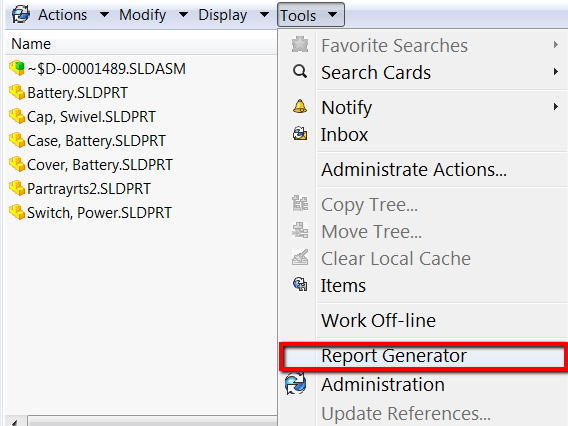Click the Items icon in Tools menu
Viewport: 568px width, 426px height.
pos(300,284)
